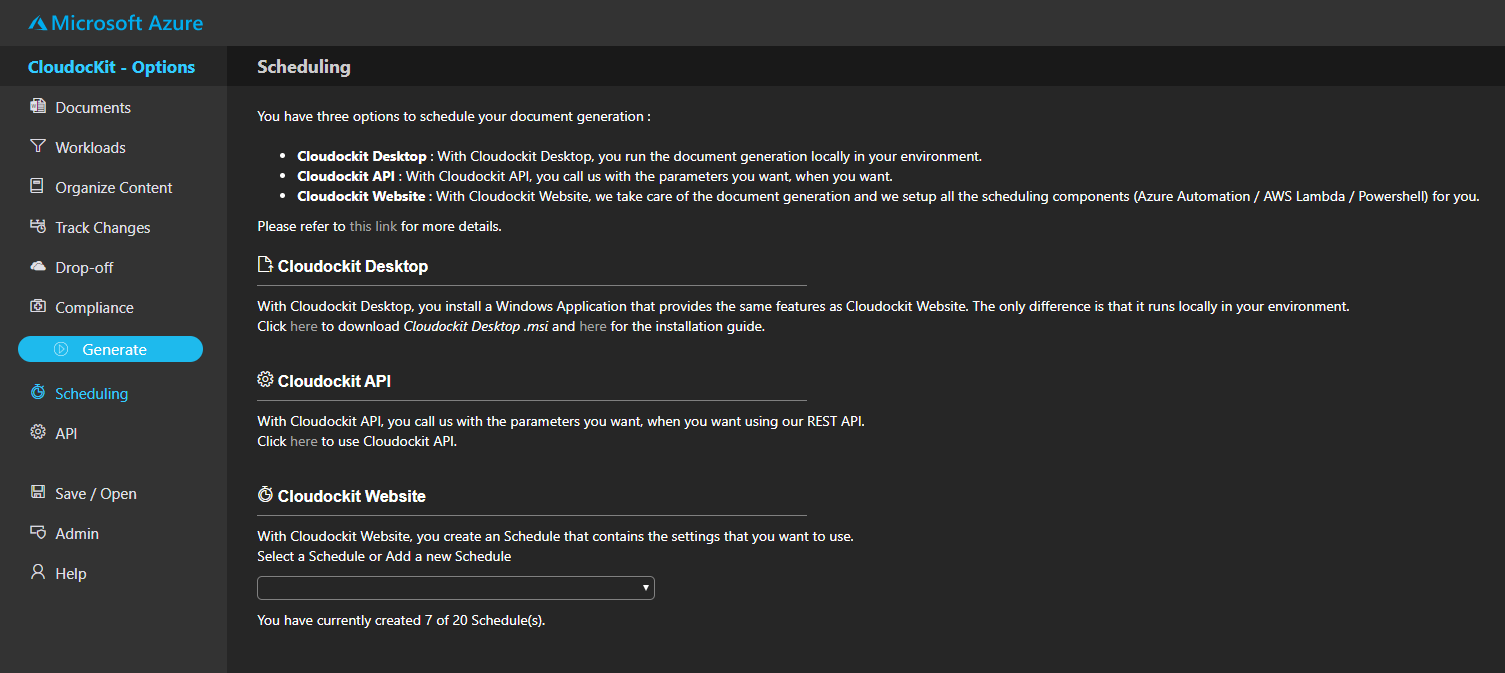Click 'here' to download Cloudockit Desktop .msi
The image size is (1505, 673).
point(304,326)
